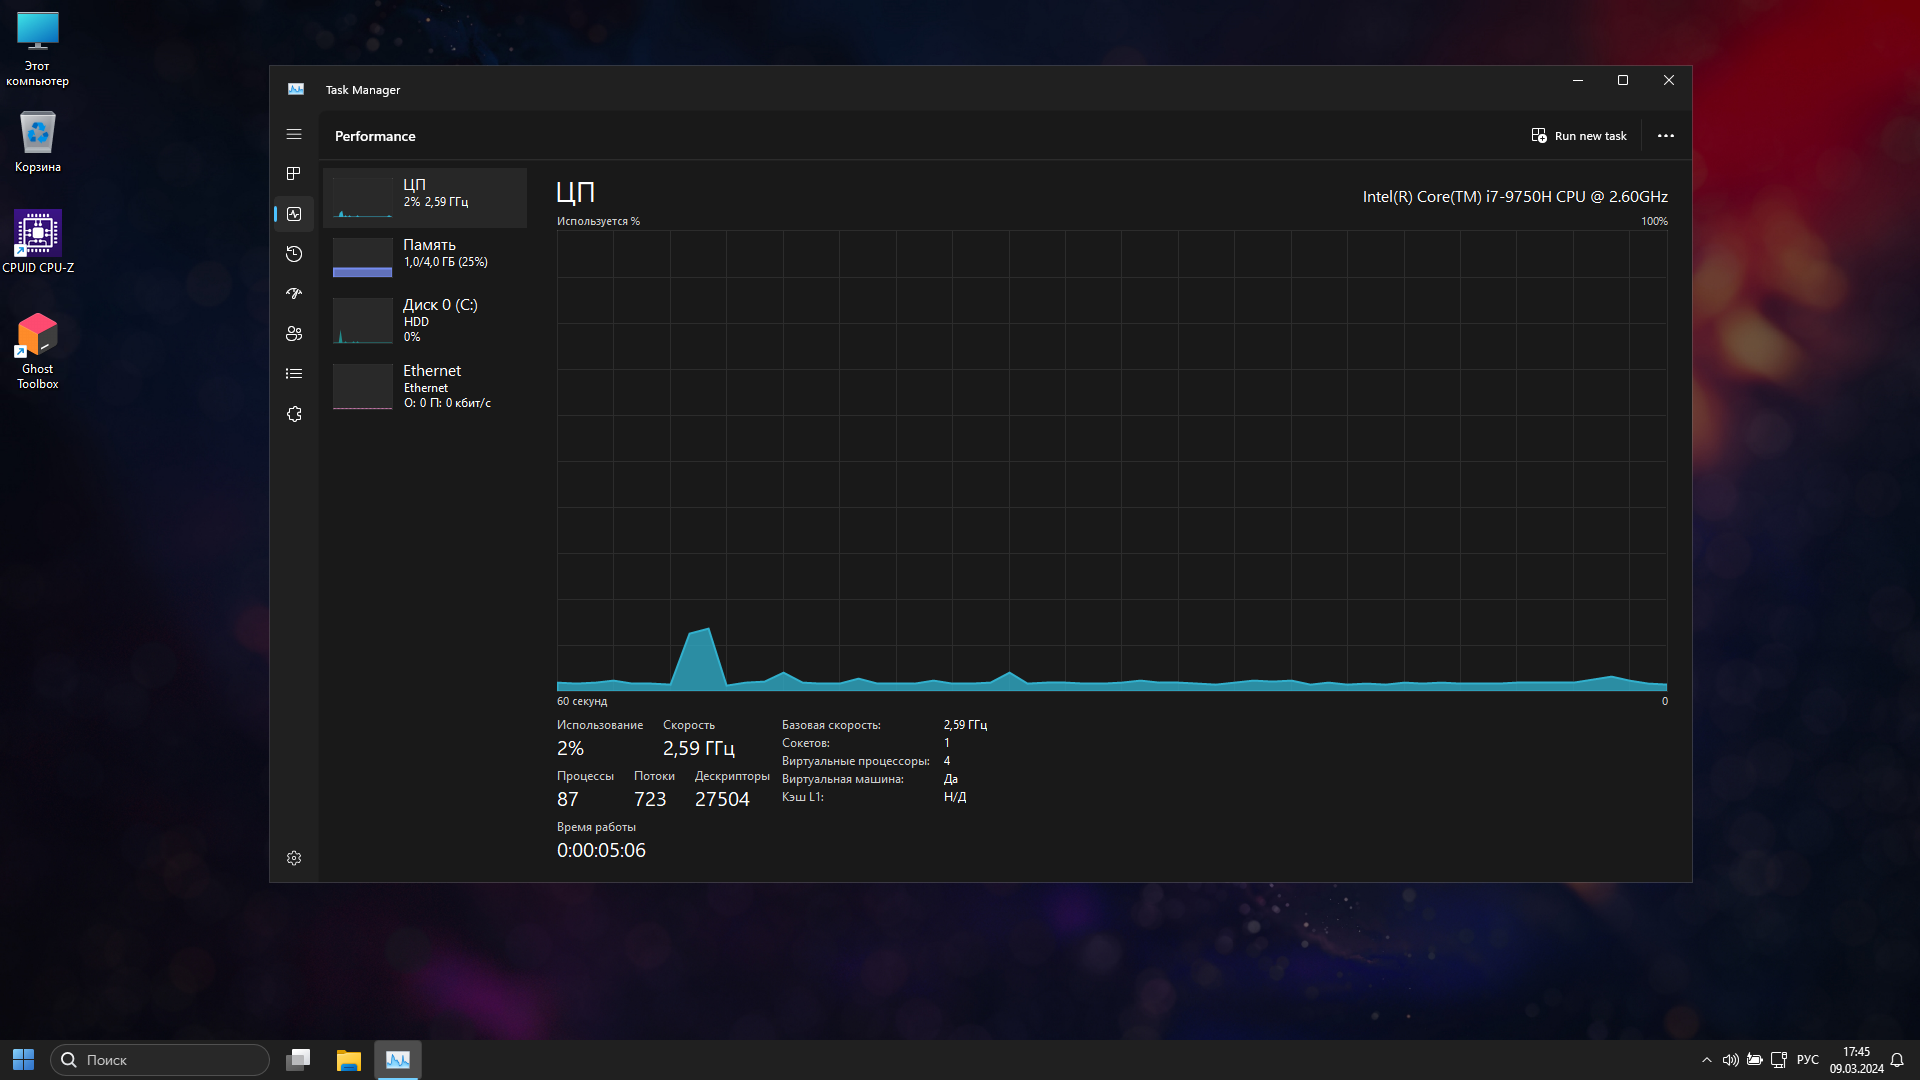Show hidden system tray icons chevron

pyautogui.click(x=1706, y=1060)
